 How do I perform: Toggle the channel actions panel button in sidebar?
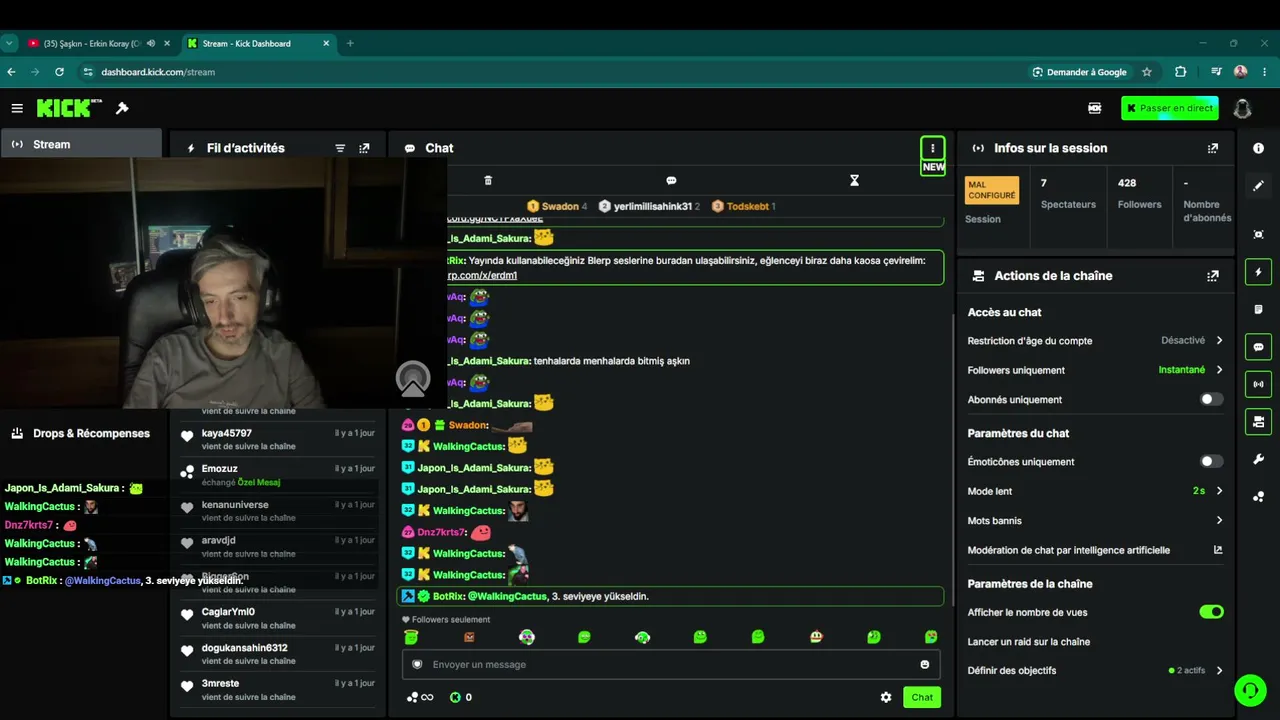point(1258,421)
